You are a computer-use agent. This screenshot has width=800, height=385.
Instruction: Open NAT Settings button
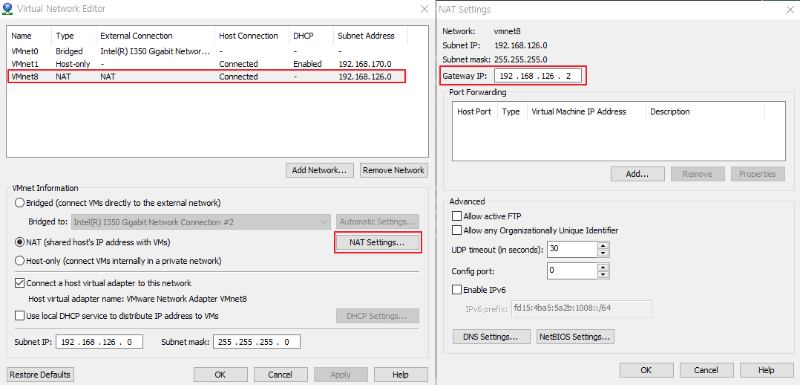(378, 242)
